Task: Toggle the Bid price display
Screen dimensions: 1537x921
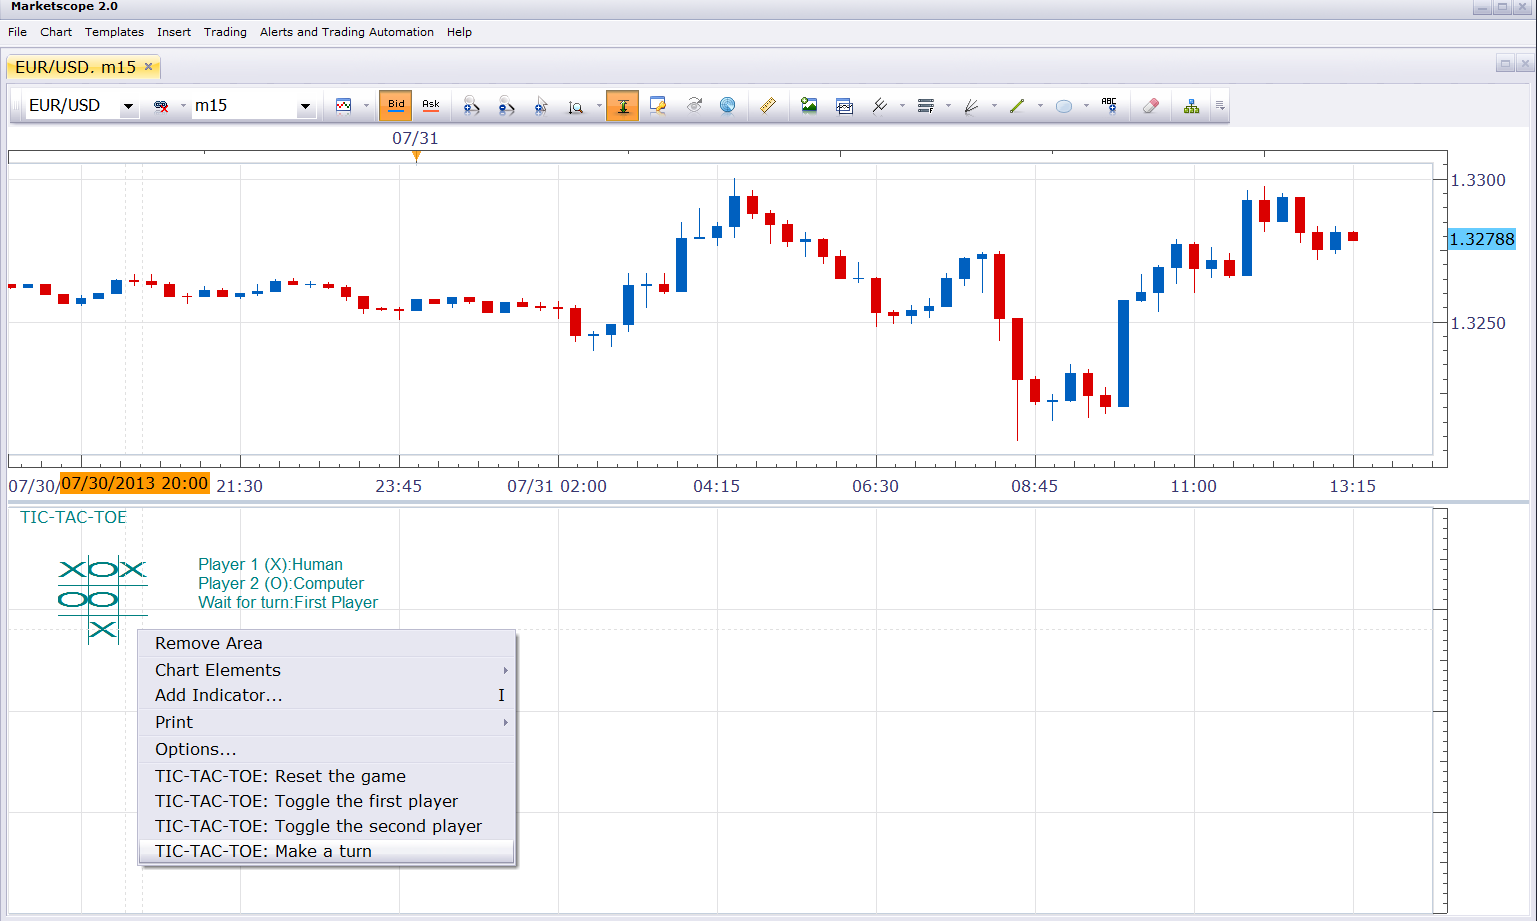Action: tap(396, 105)
